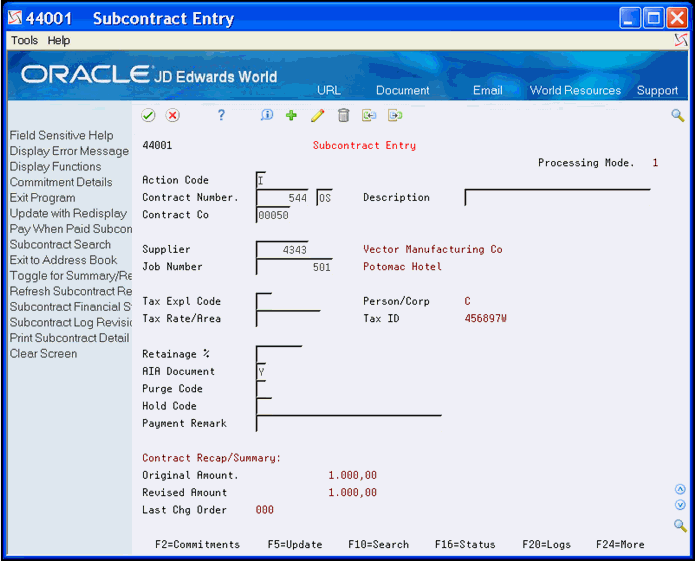Open the blue question mark help icon

[x=221, y=115]
